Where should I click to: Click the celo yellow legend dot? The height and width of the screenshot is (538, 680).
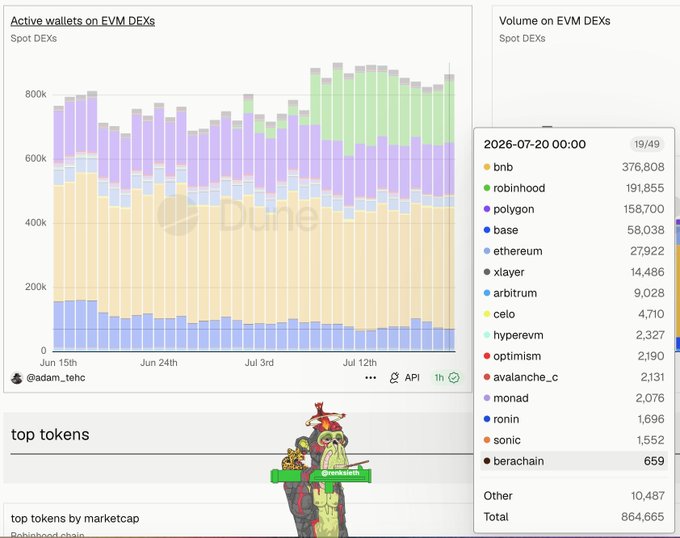tap(487, 314)
